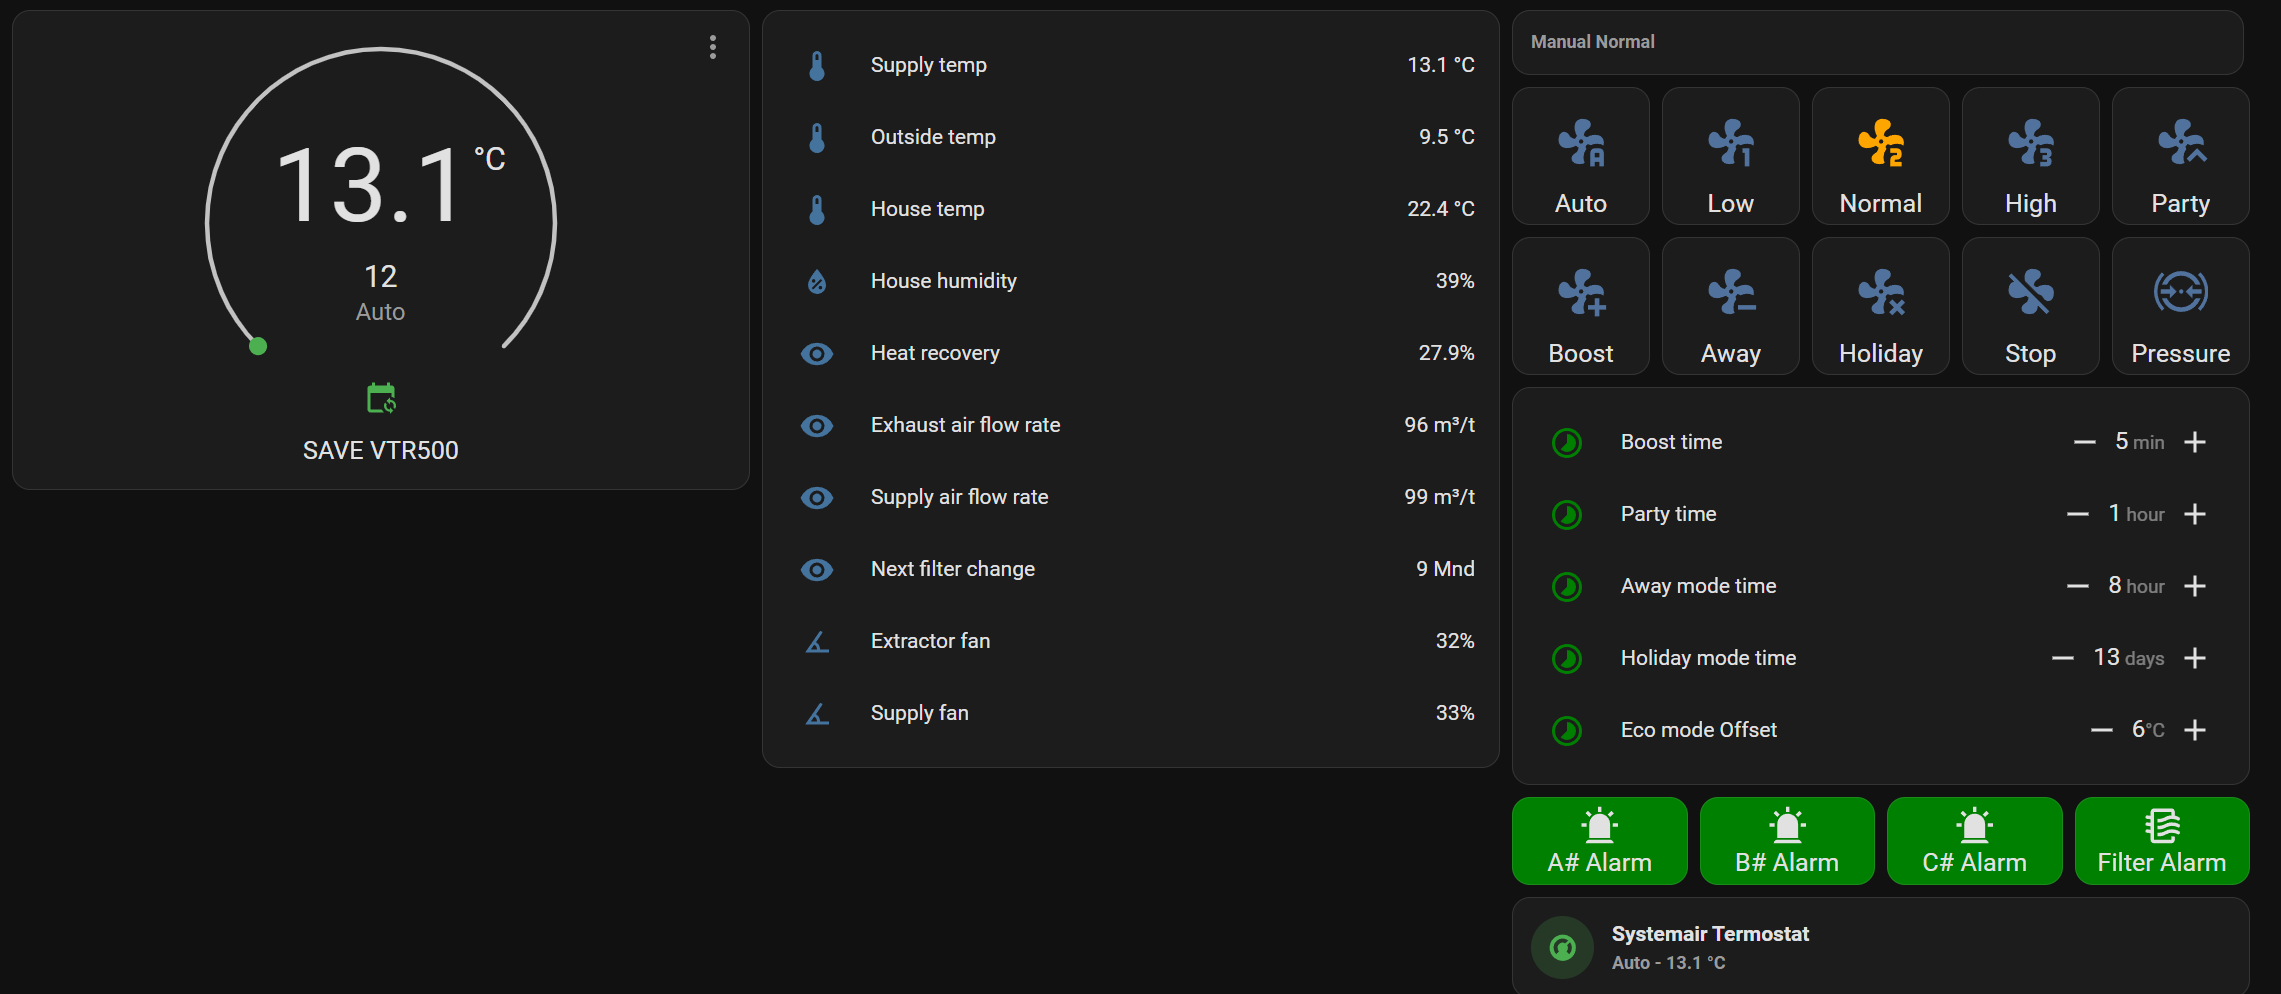Open the thermostat card options menu
The image size is (2281, 994).
[x=713, y=47]
